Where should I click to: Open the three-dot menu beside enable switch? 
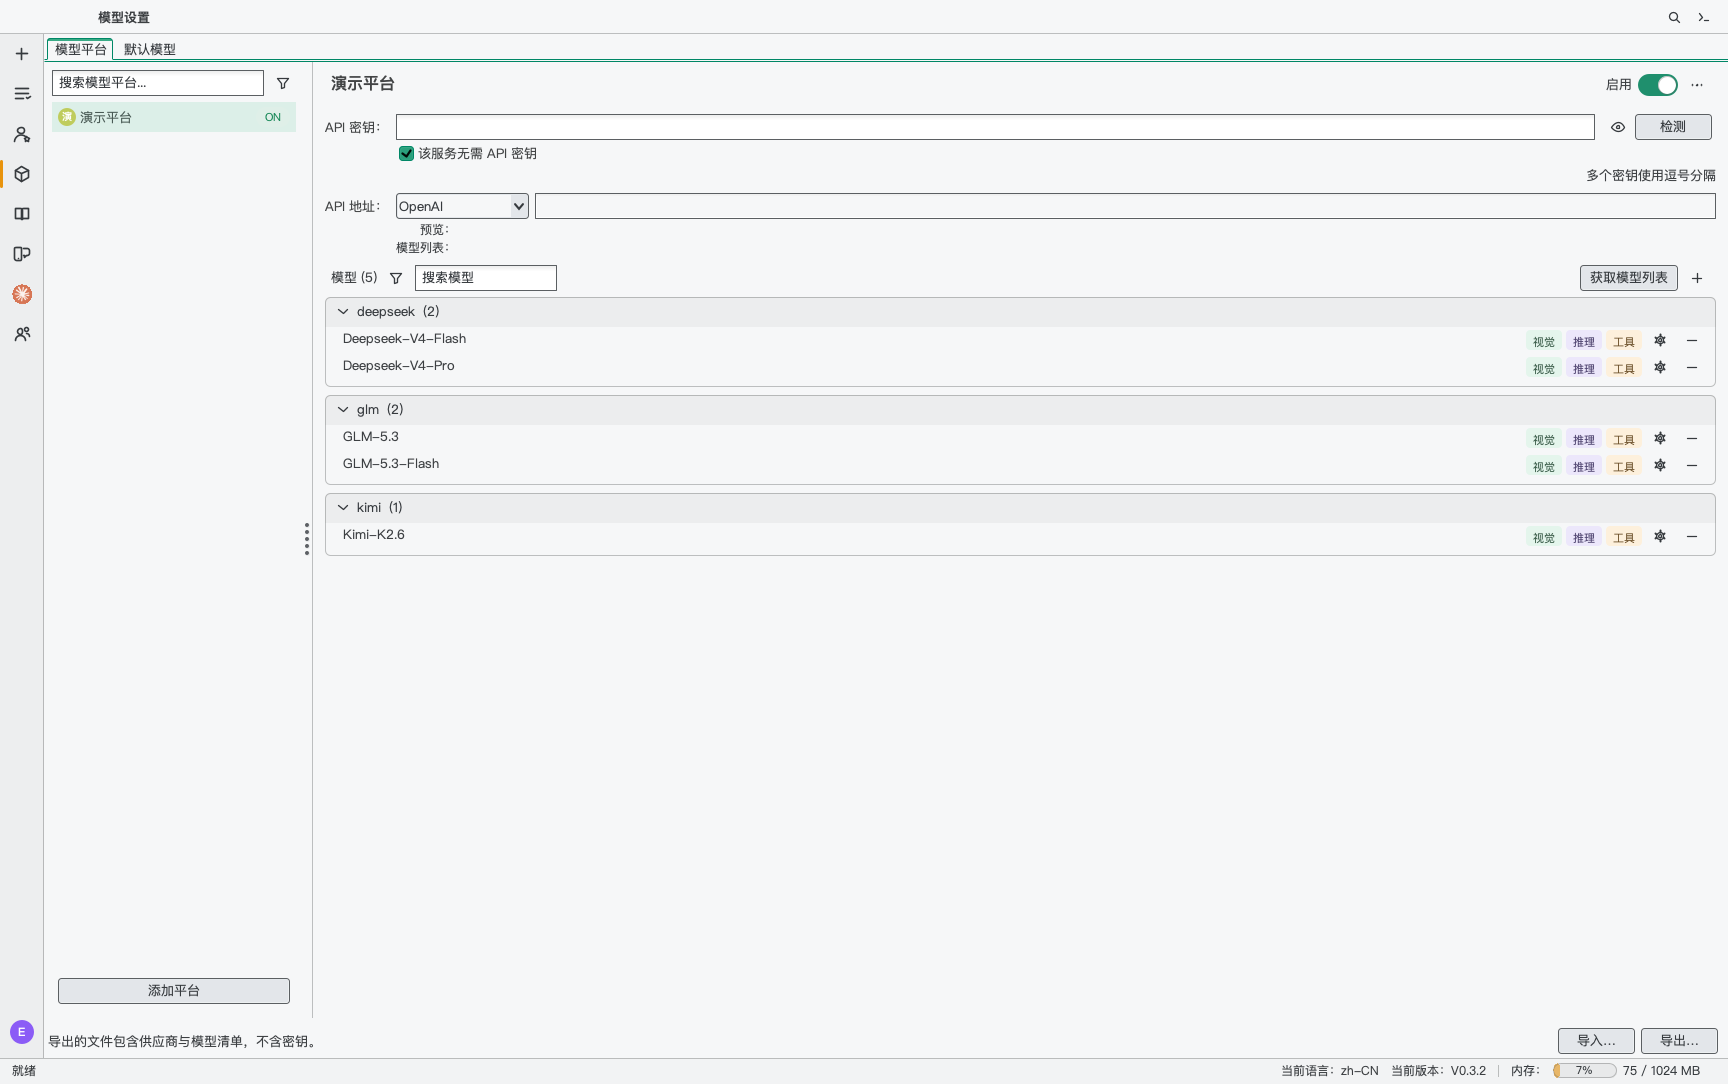[1697, 85]
